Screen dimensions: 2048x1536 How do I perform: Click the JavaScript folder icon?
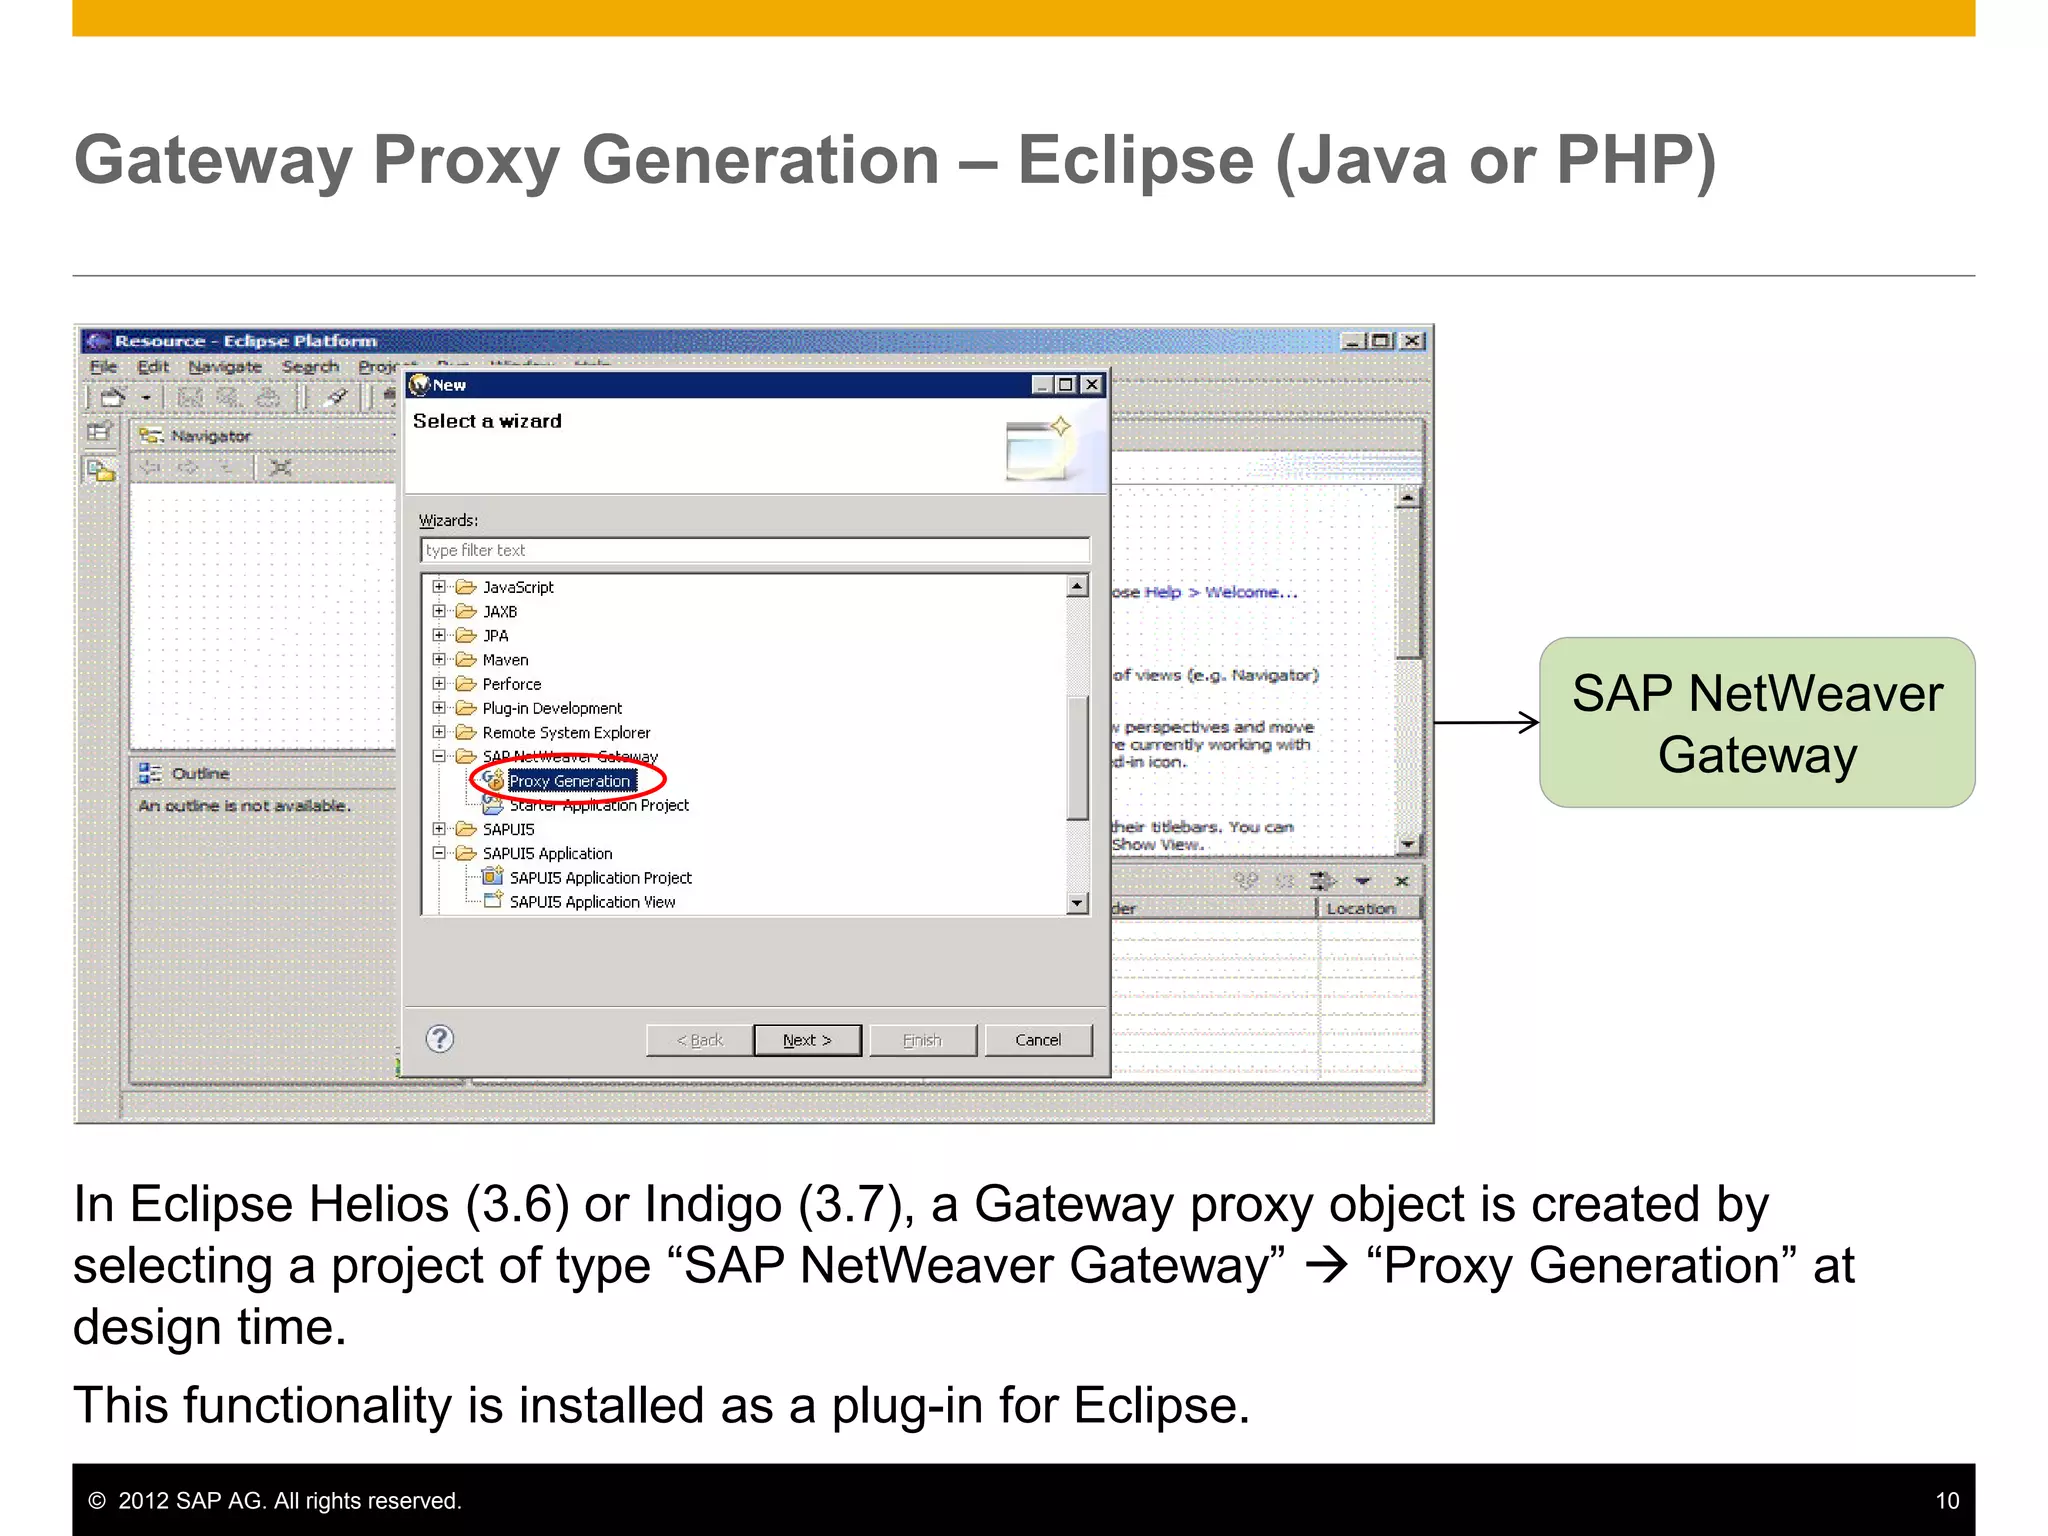point(466,587)
